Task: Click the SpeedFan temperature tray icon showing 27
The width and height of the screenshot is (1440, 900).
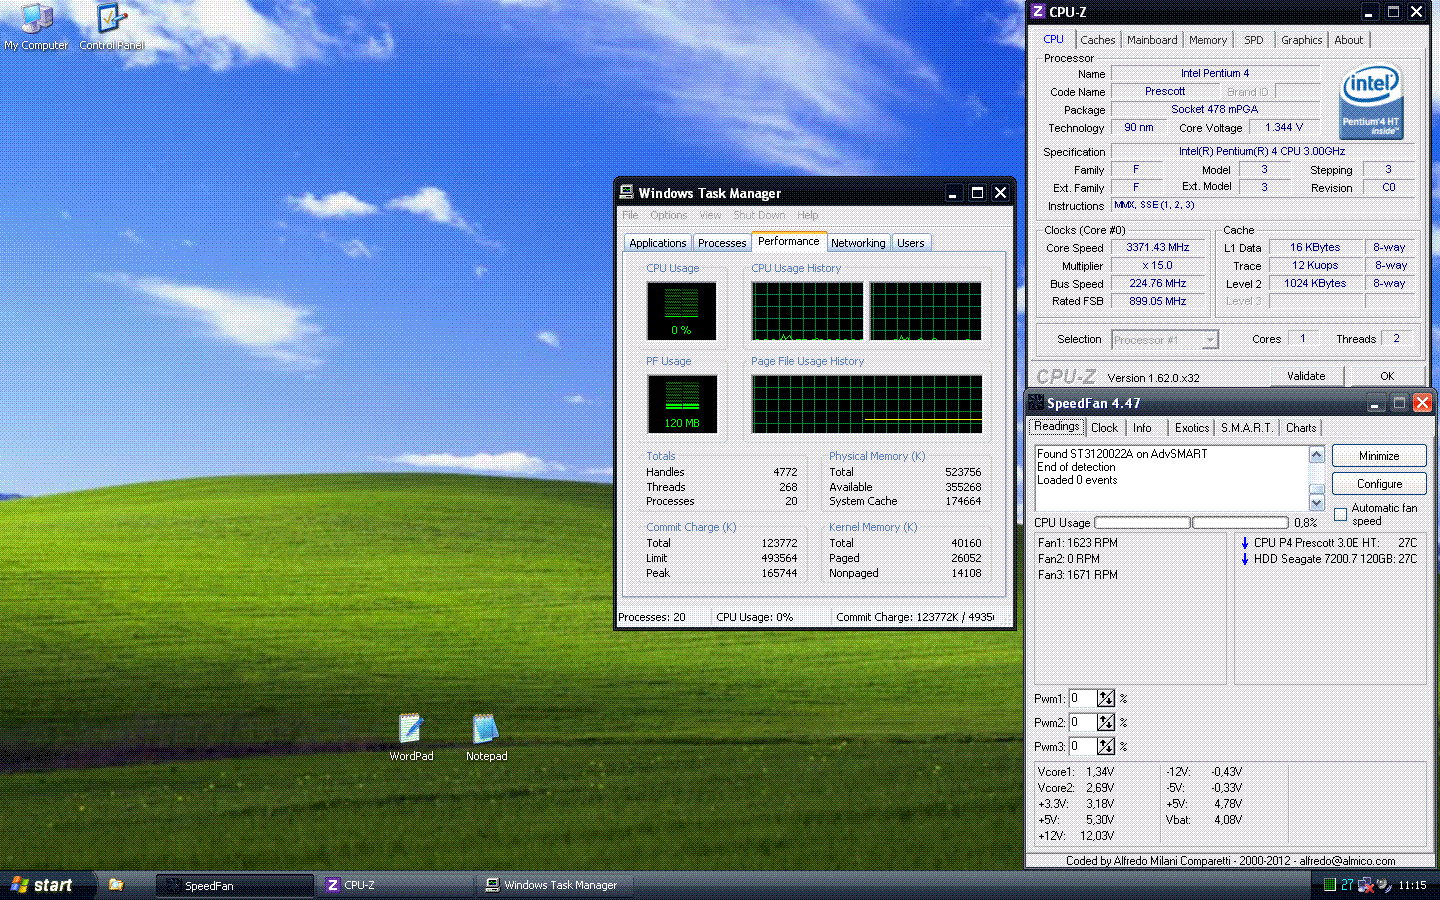Action: [x=1347, y=885]
